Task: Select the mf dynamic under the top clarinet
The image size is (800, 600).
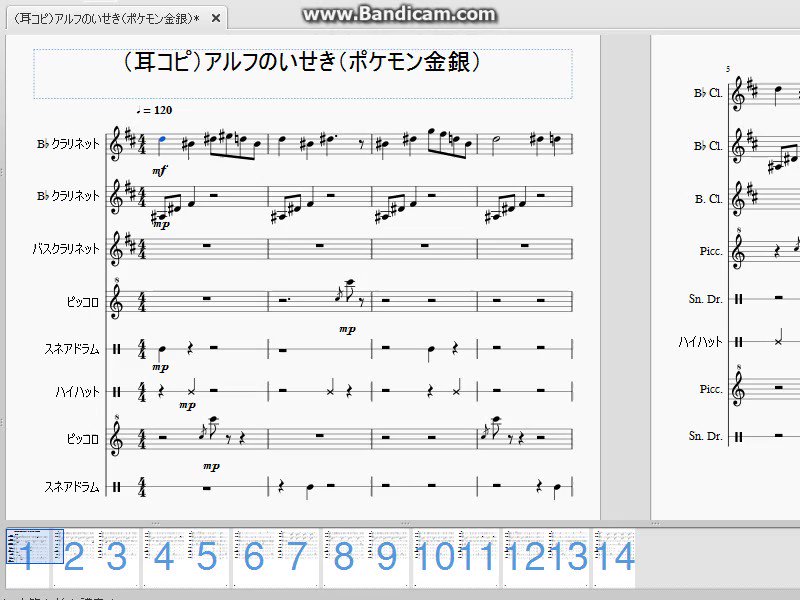Action: [x=160, y=171]
